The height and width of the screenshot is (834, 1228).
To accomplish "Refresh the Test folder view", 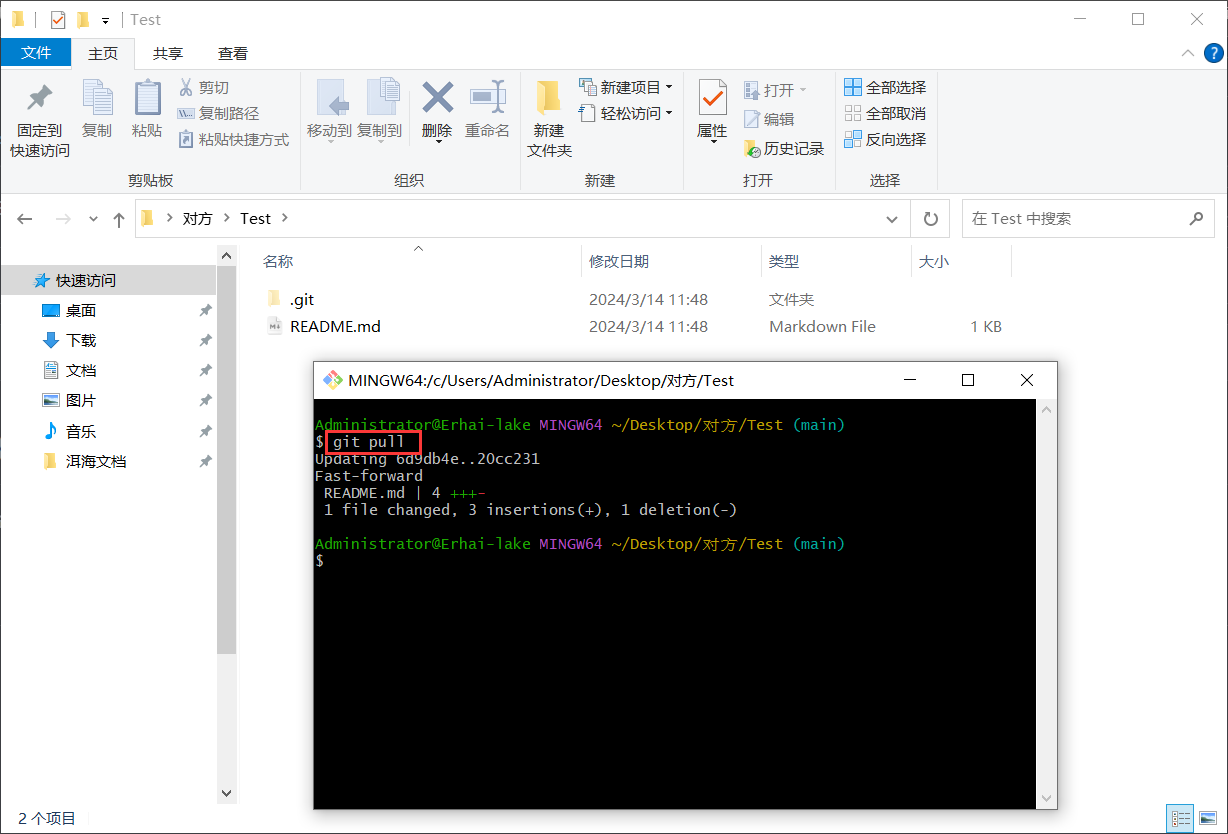I will (x=931, y=219).
